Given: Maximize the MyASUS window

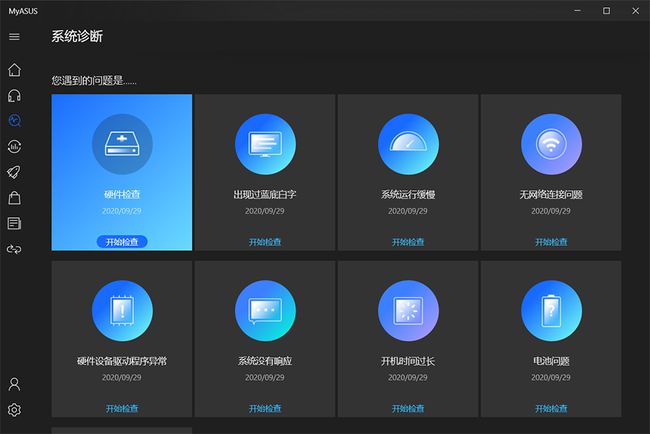Looking at the screenshot, I should 606,11.
